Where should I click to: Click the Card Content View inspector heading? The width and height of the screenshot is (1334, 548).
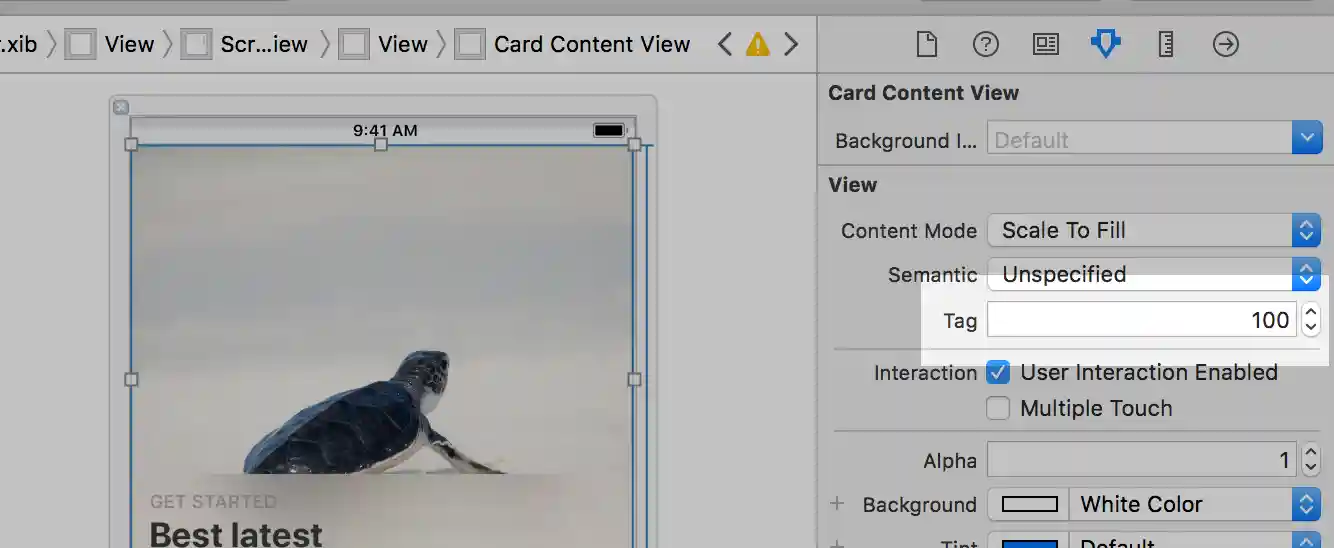coord(923,93)
